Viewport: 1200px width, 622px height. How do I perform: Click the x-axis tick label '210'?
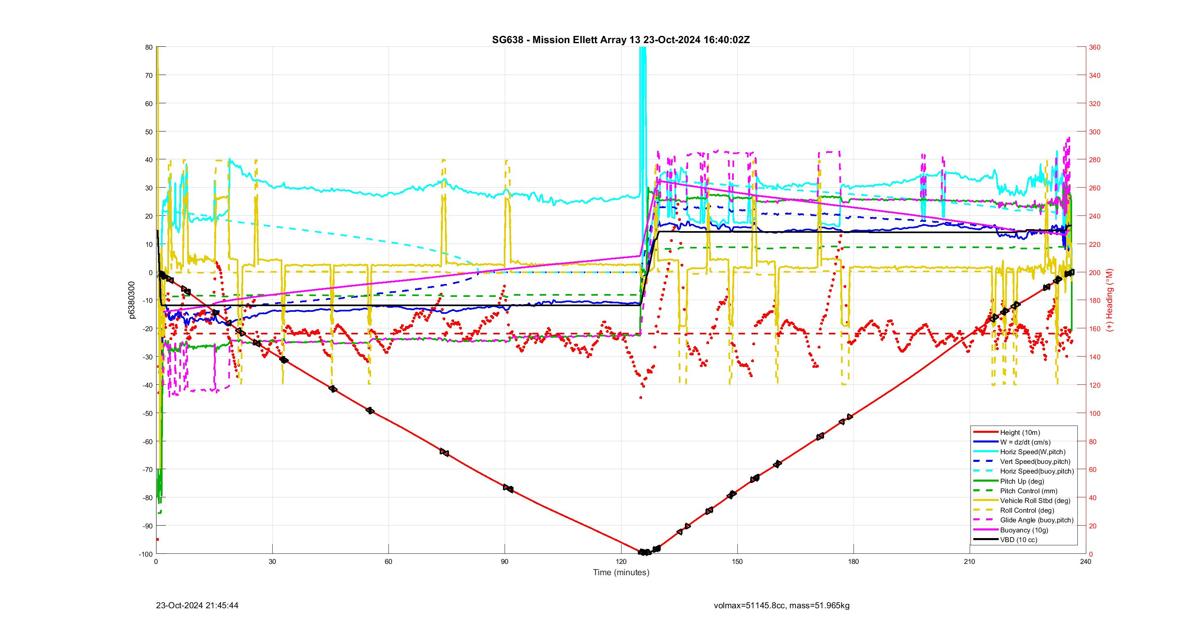(x=969, y=562)
